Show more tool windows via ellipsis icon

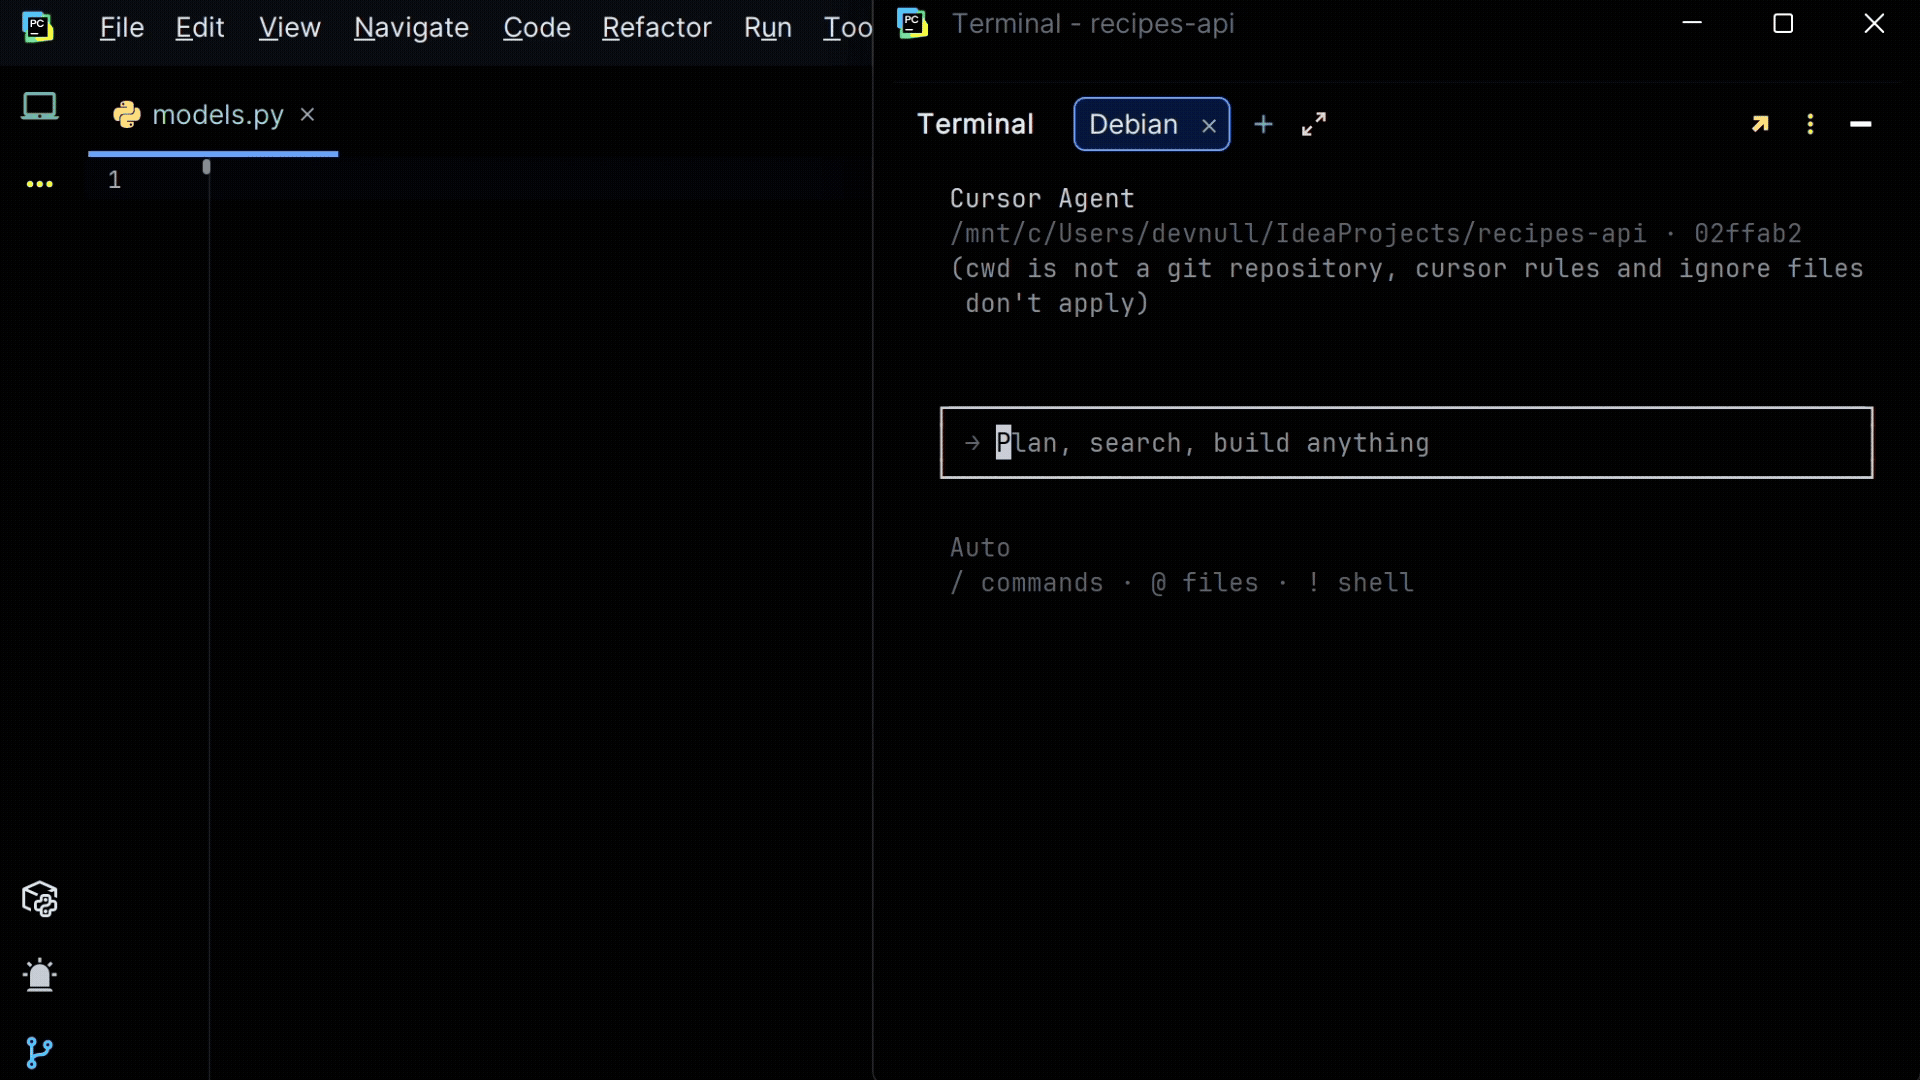(x=40, y=184)
